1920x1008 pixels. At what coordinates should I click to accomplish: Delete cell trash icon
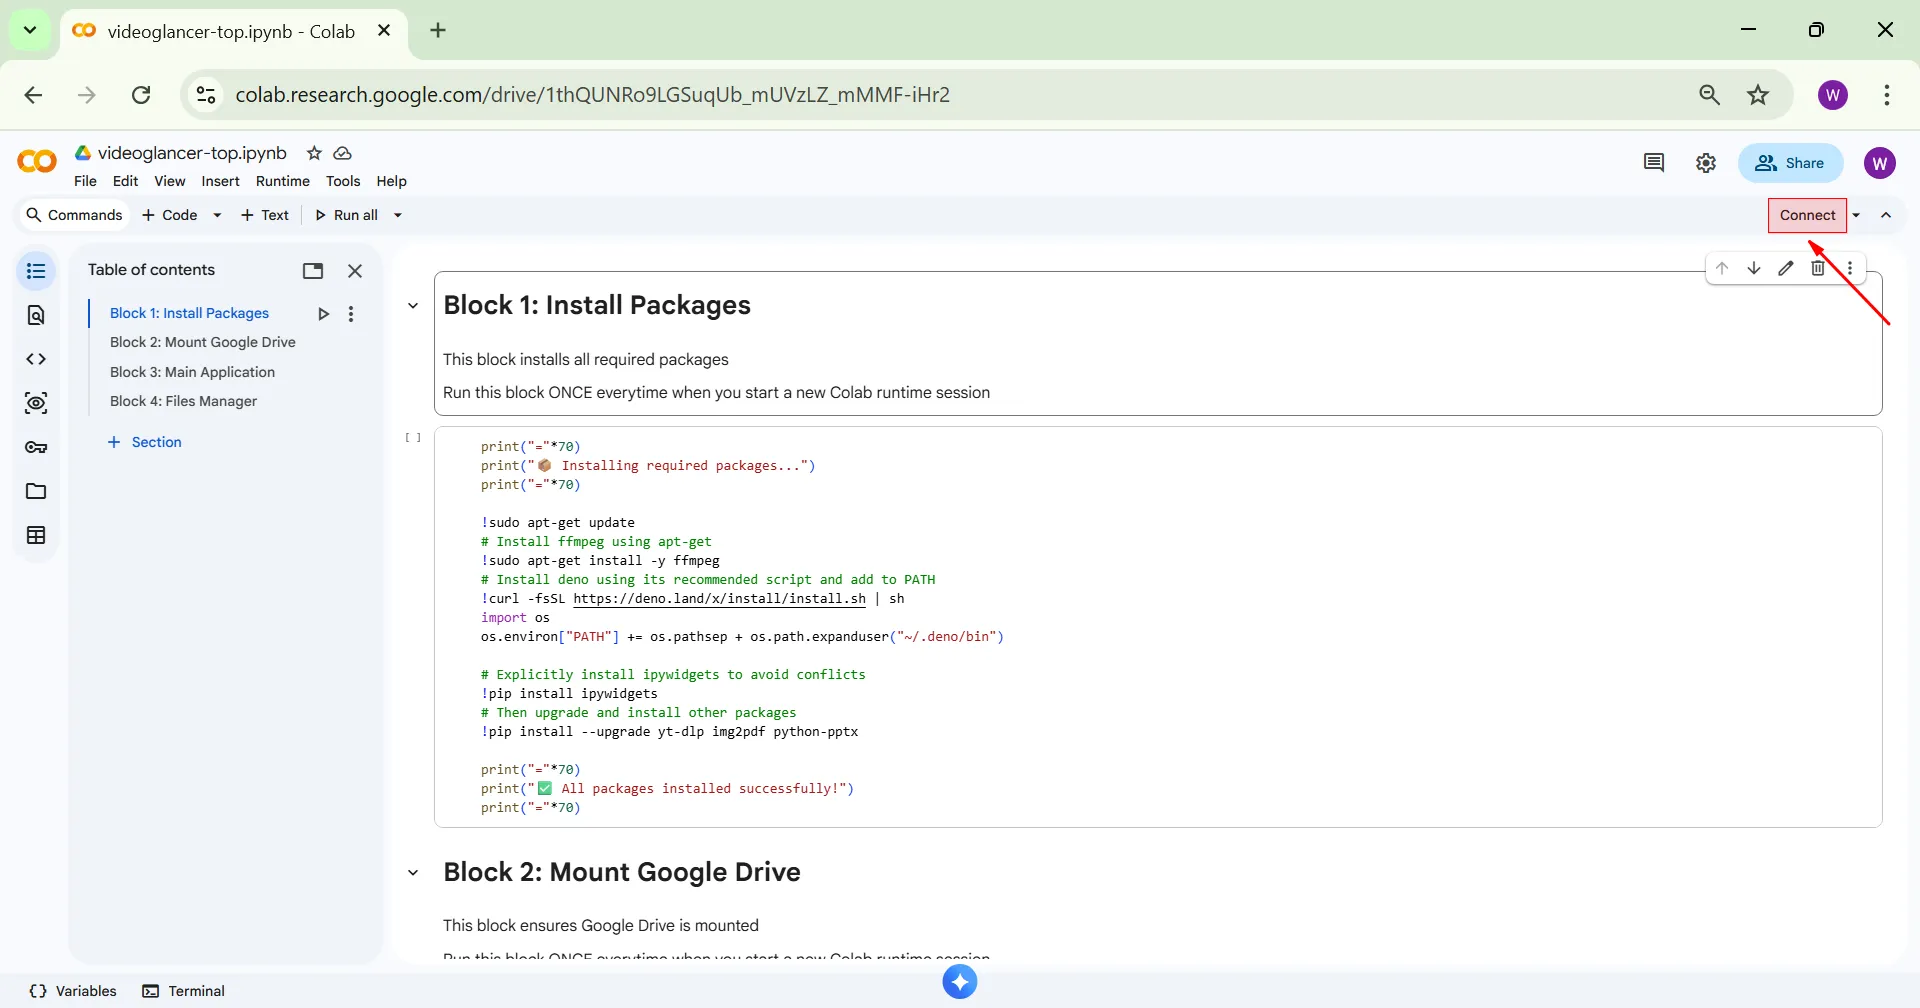coord(1818,268)
